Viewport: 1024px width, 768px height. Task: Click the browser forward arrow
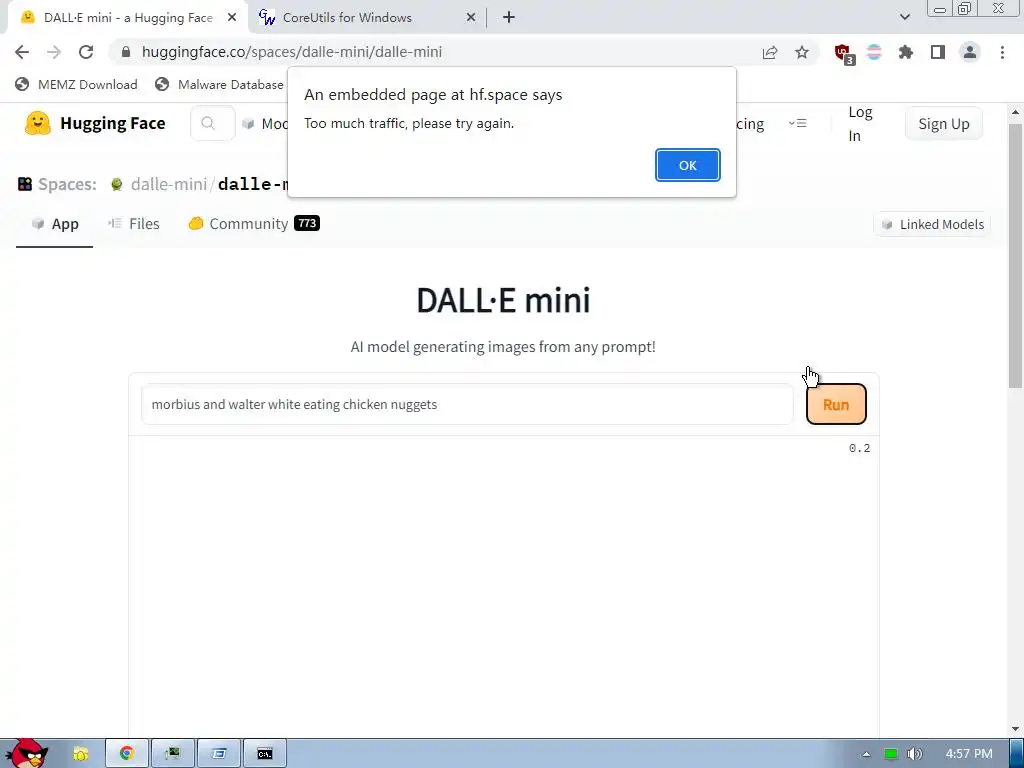click(x=54, y=52)
